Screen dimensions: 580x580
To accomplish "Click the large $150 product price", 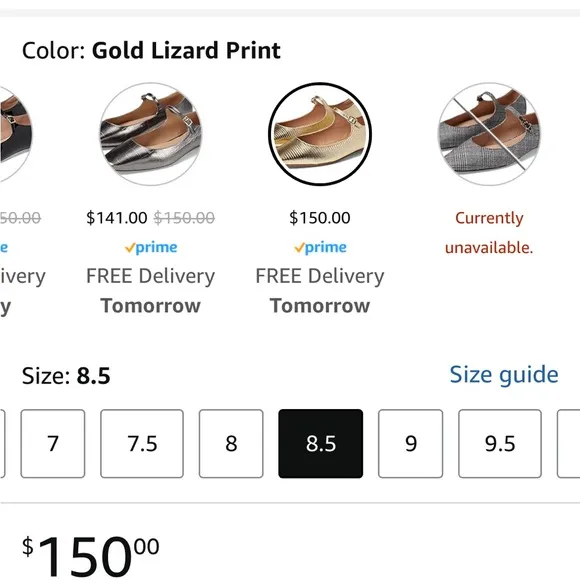I will click(91, 556).
